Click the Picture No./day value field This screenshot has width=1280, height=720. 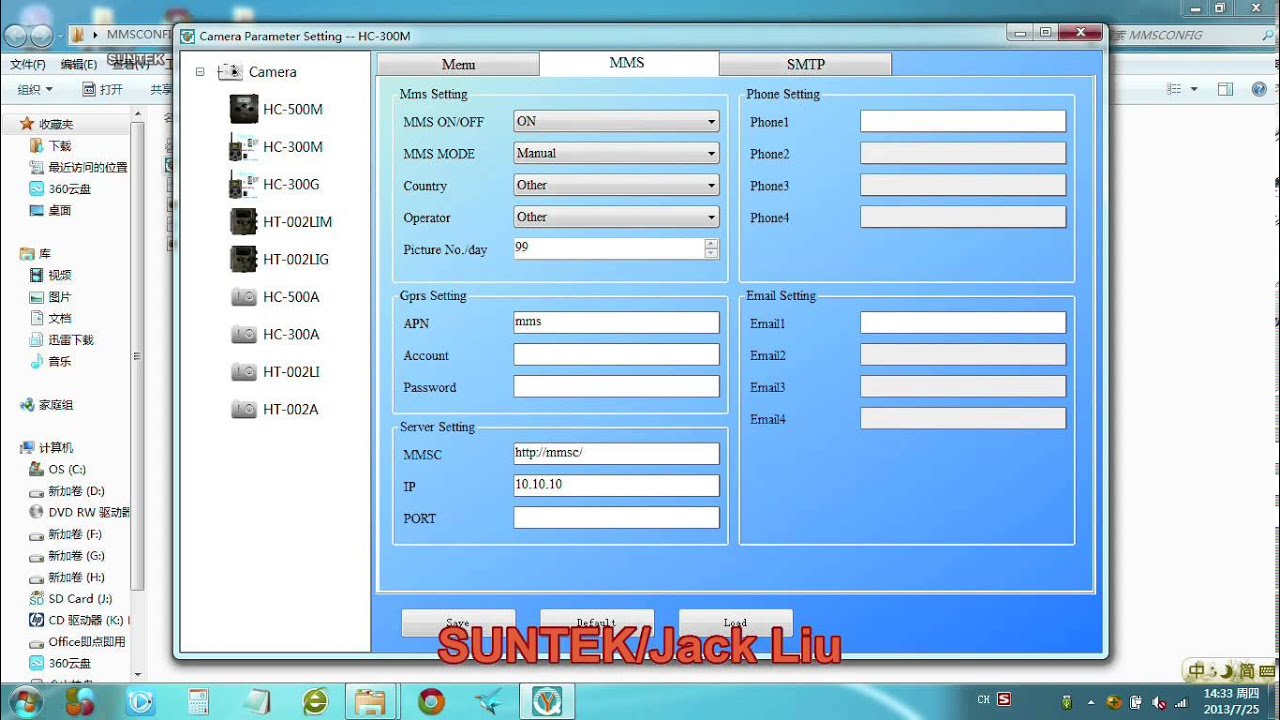click(x=609, y=249)
